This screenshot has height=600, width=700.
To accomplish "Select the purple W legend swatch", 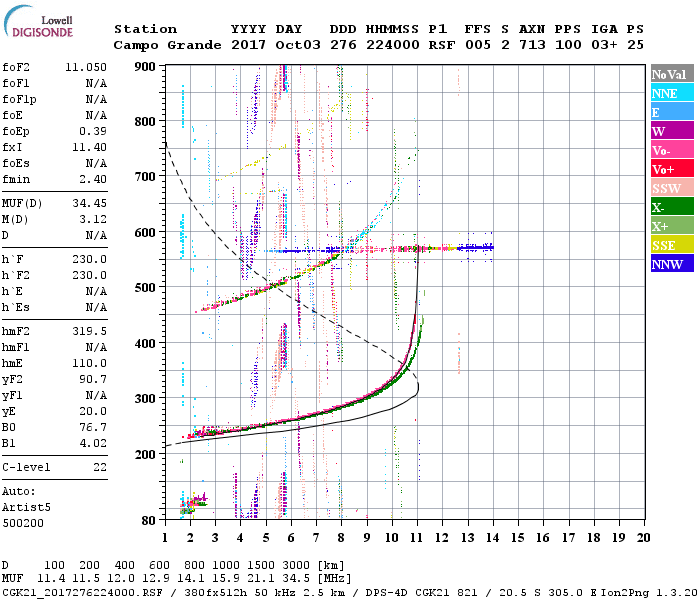I will 671,131.
